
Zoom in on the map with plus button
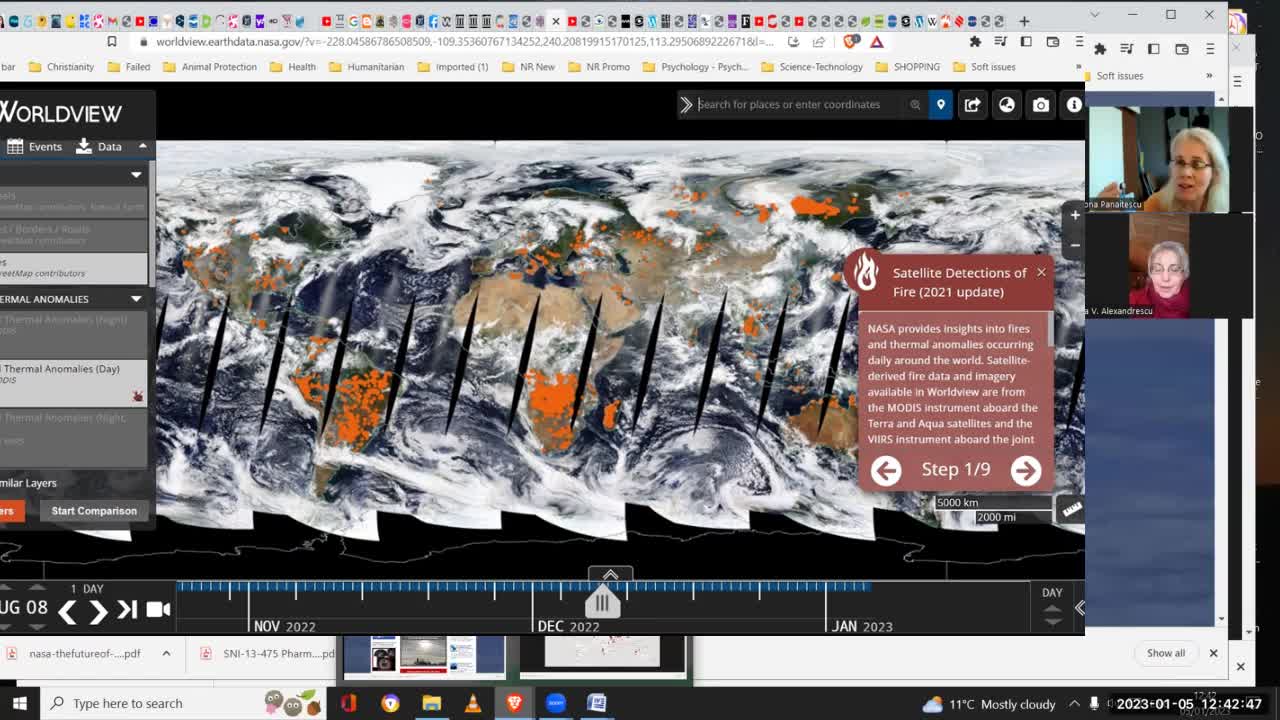(x=1075, y=215)
